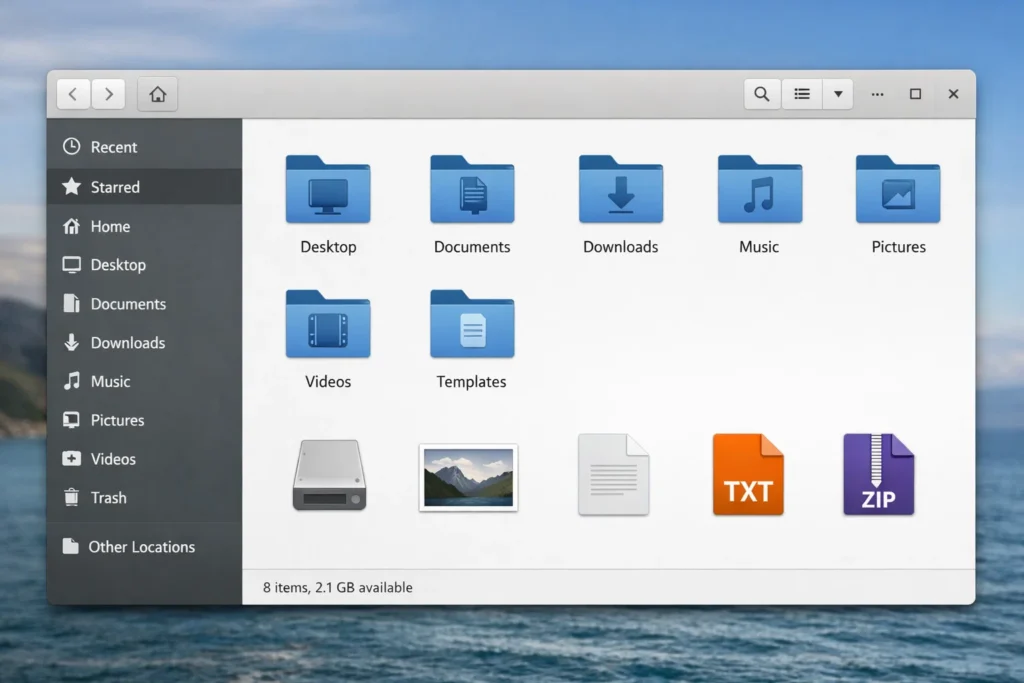
Task: Open Recent in the sidebar
Action: (x=113, y=147)
